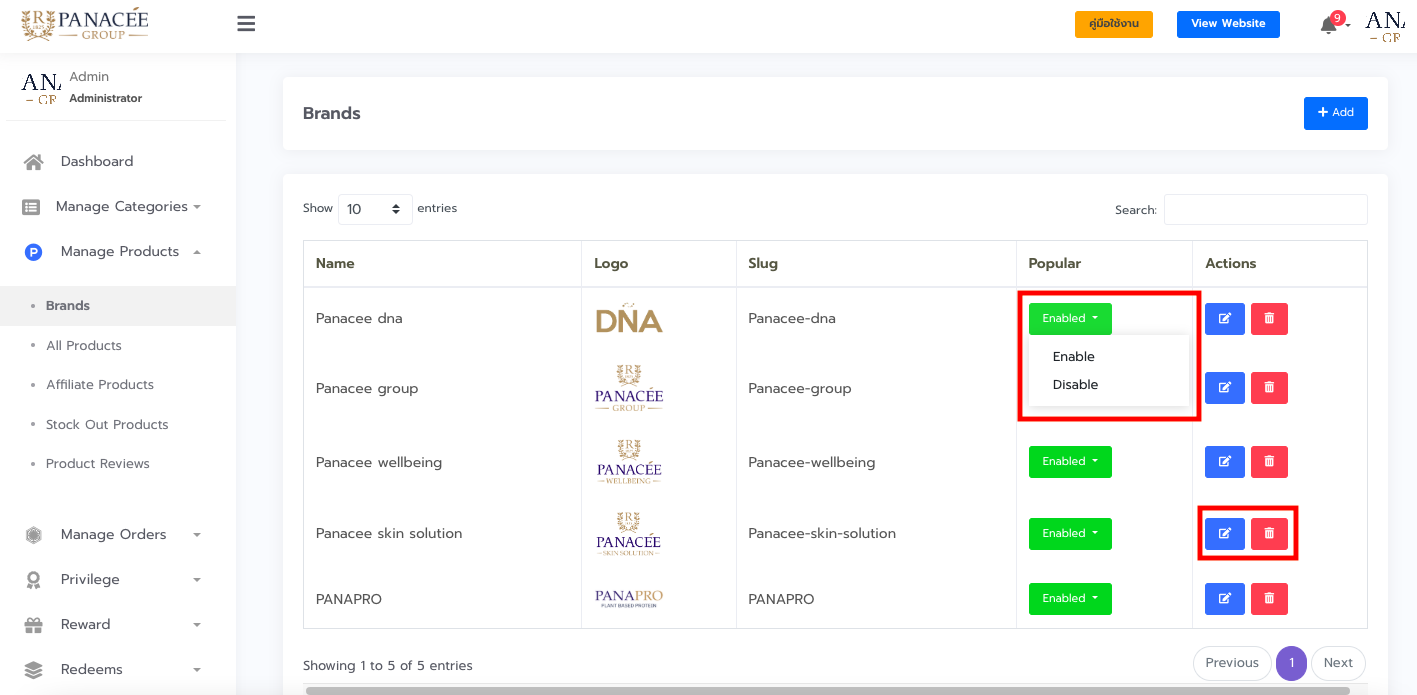Open the PANAPRO logo image
The width and height of the screenshot is (1417, 695).
click(x=629, y=598)
